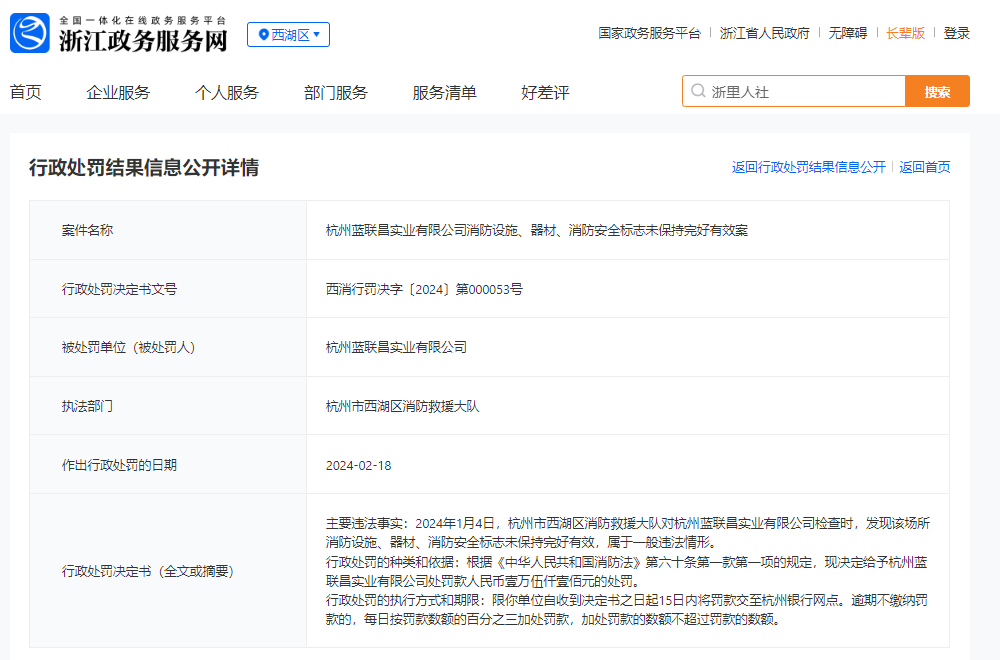Click the 行政处罚决定书（全文或摘要） label cell

pos(168,571)
